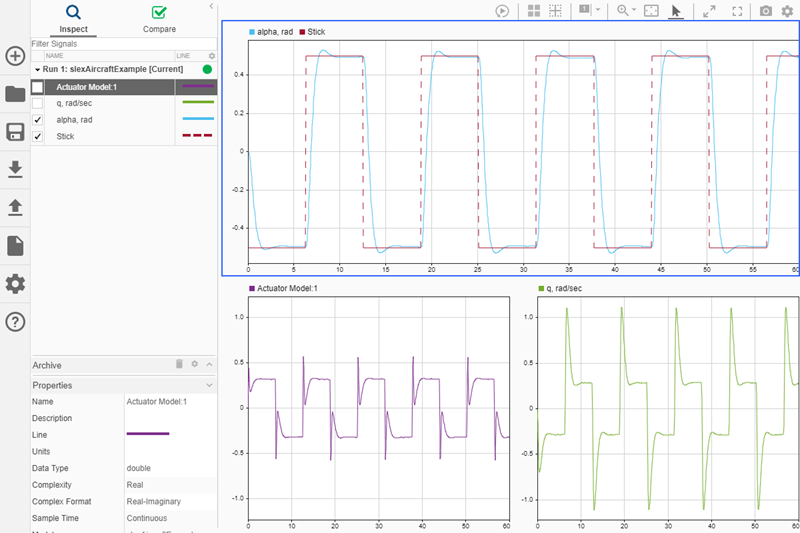Screen dimensions: 800x533
Task: Delete archived runs with the trash icon
Action: (x=179, y=365)
